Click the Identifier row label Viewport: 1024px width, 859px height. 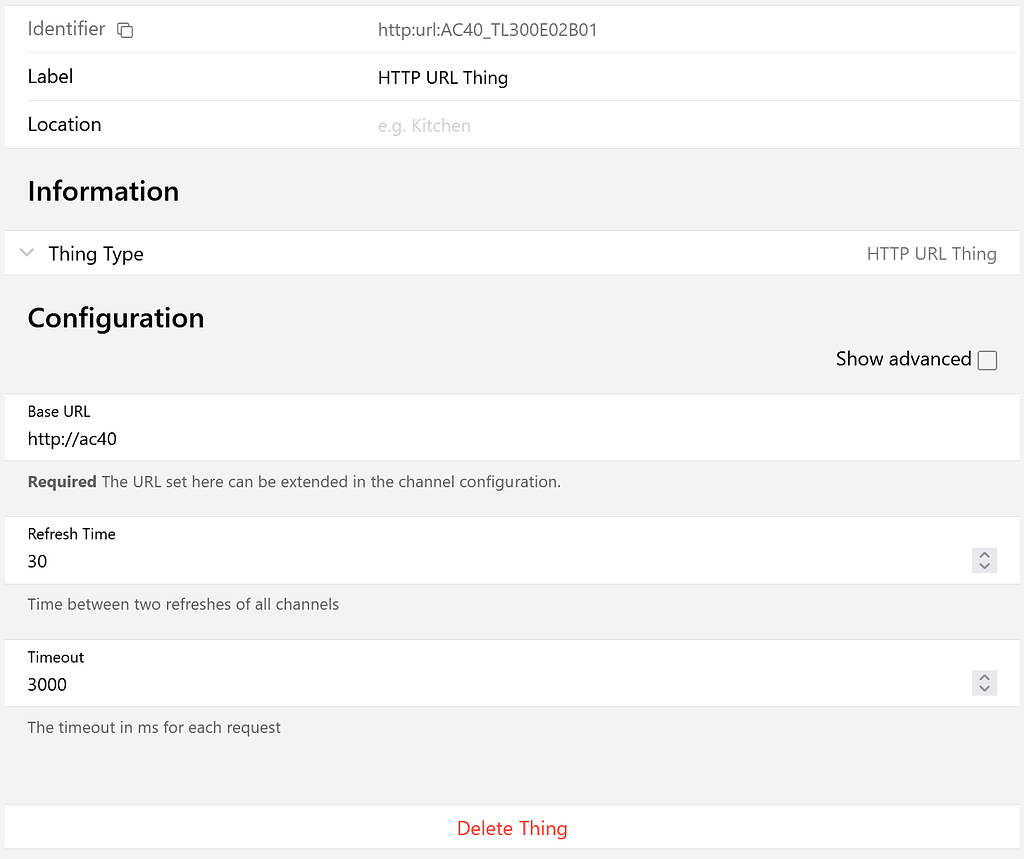click(x=66, y=29)
